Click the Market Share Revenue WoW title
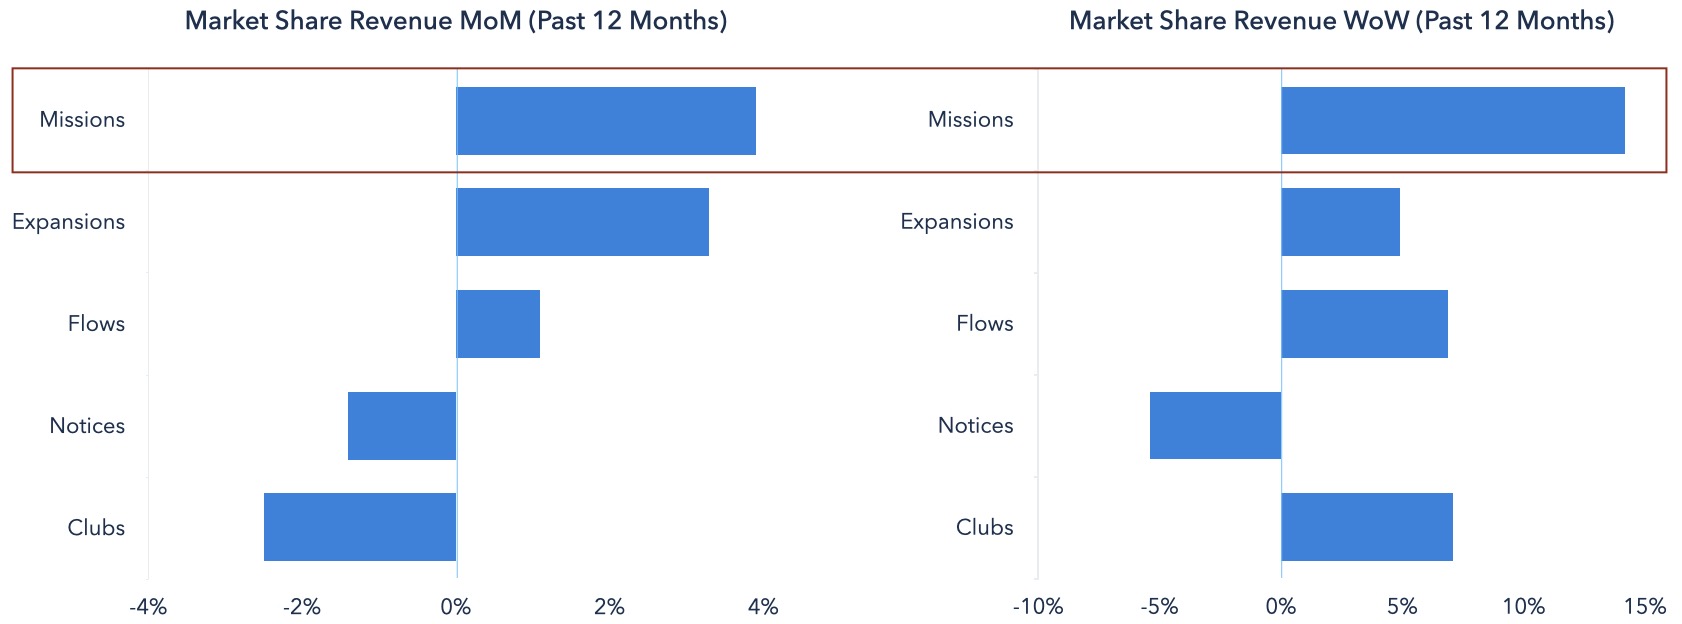This screenshot has width=1682, height=624. pyautogui.click(x=1342, y=21)
